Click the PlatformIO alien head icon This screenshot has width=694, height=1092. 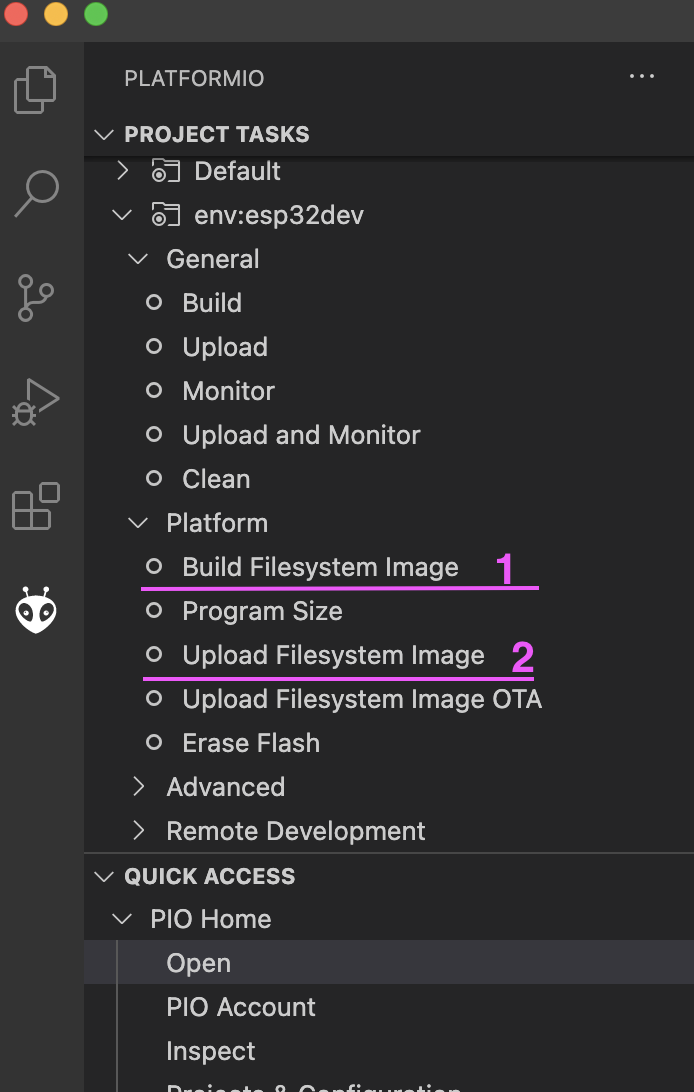tap(36, 609)
